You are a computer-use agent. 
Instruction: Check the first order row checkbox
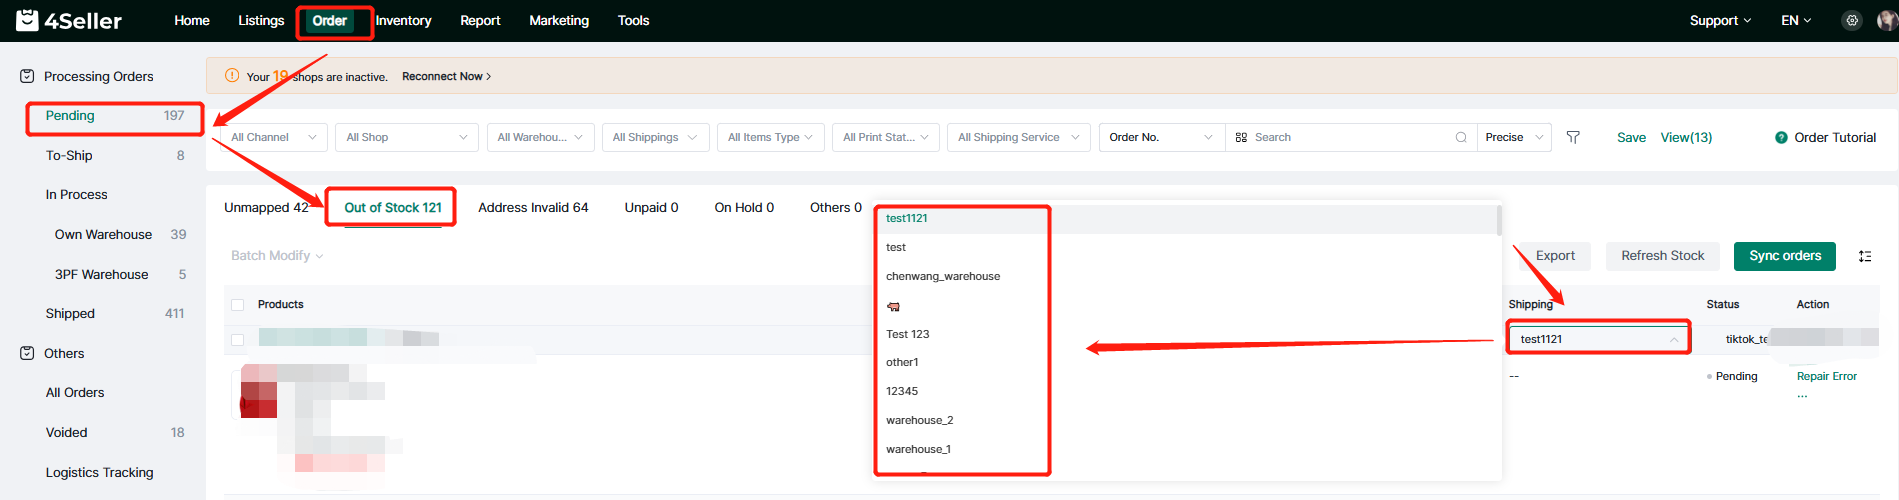(238, 340)
